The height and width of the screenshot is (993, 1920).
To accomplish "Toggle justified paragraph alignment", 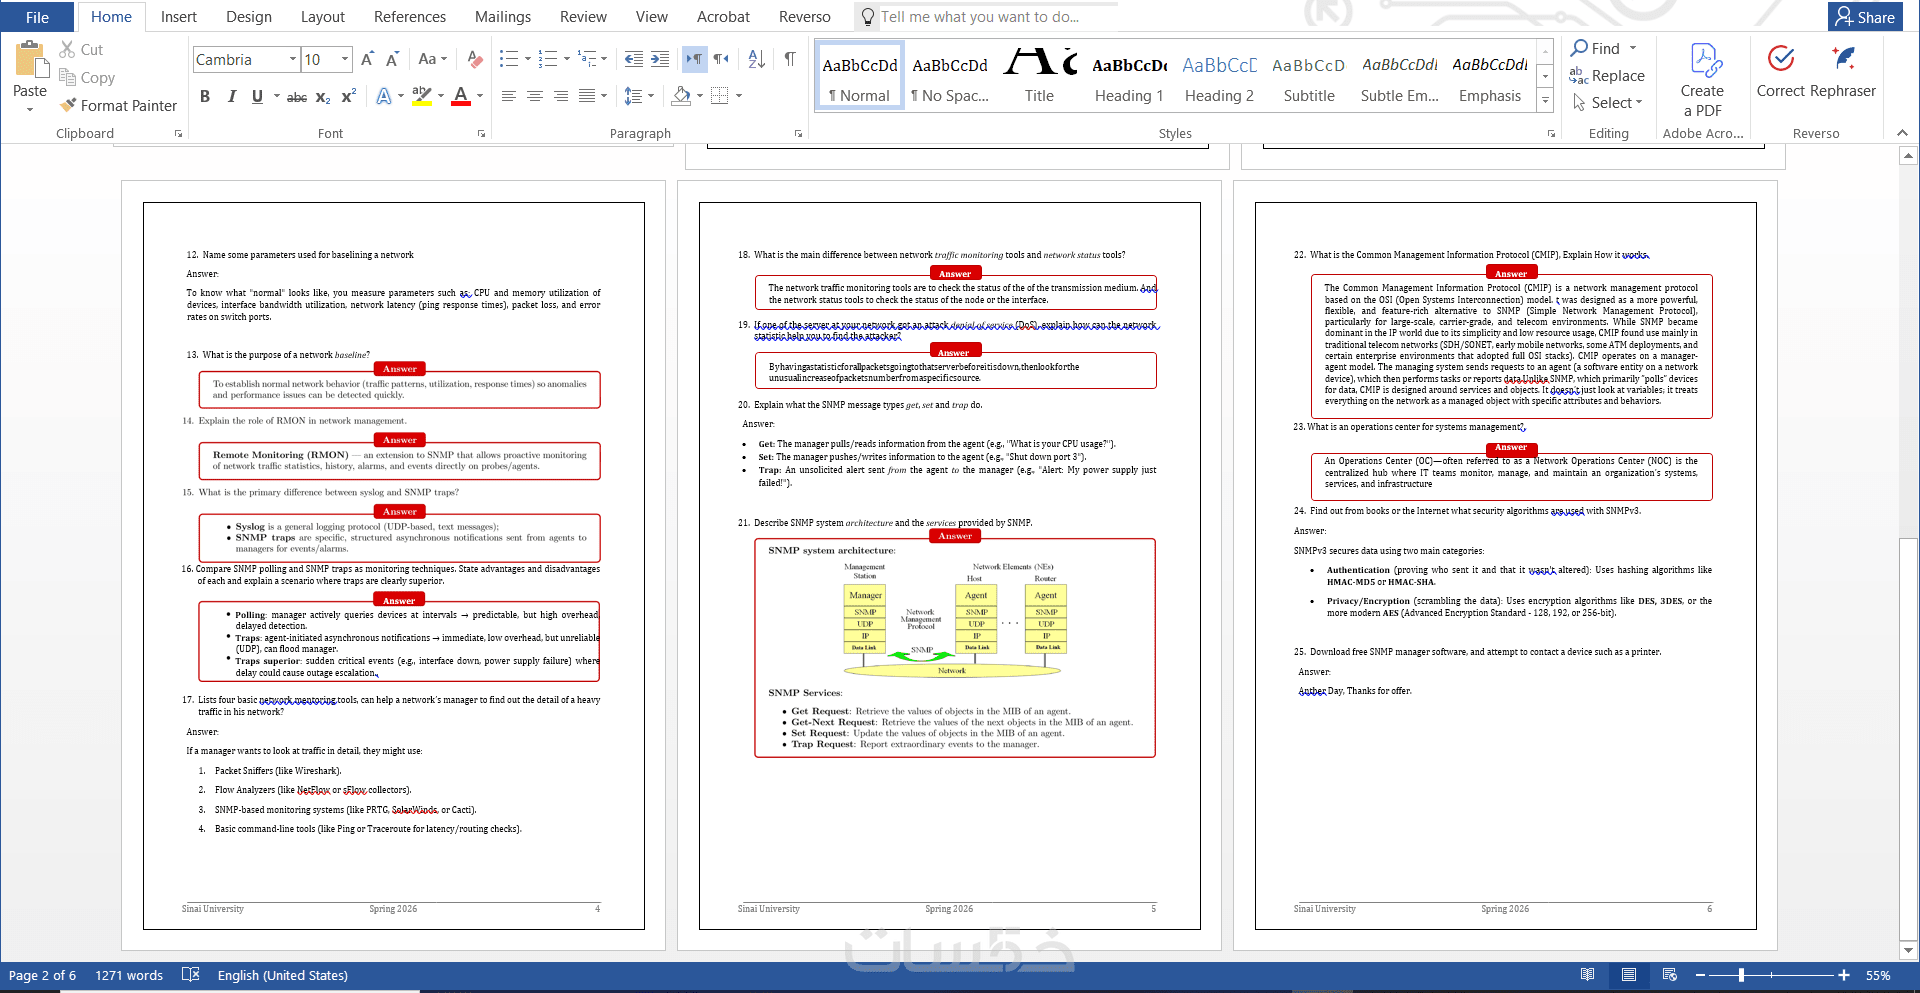I will pos(586,97).
